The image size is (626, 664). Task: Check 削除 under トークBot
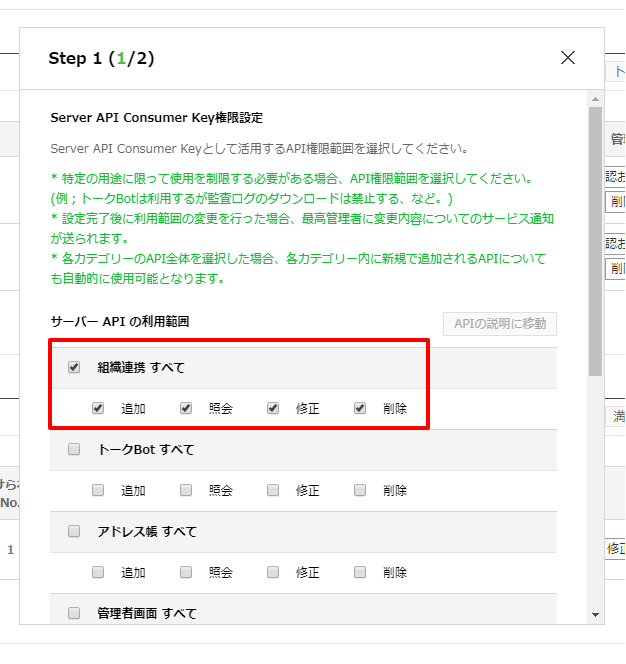pos(360,490)
